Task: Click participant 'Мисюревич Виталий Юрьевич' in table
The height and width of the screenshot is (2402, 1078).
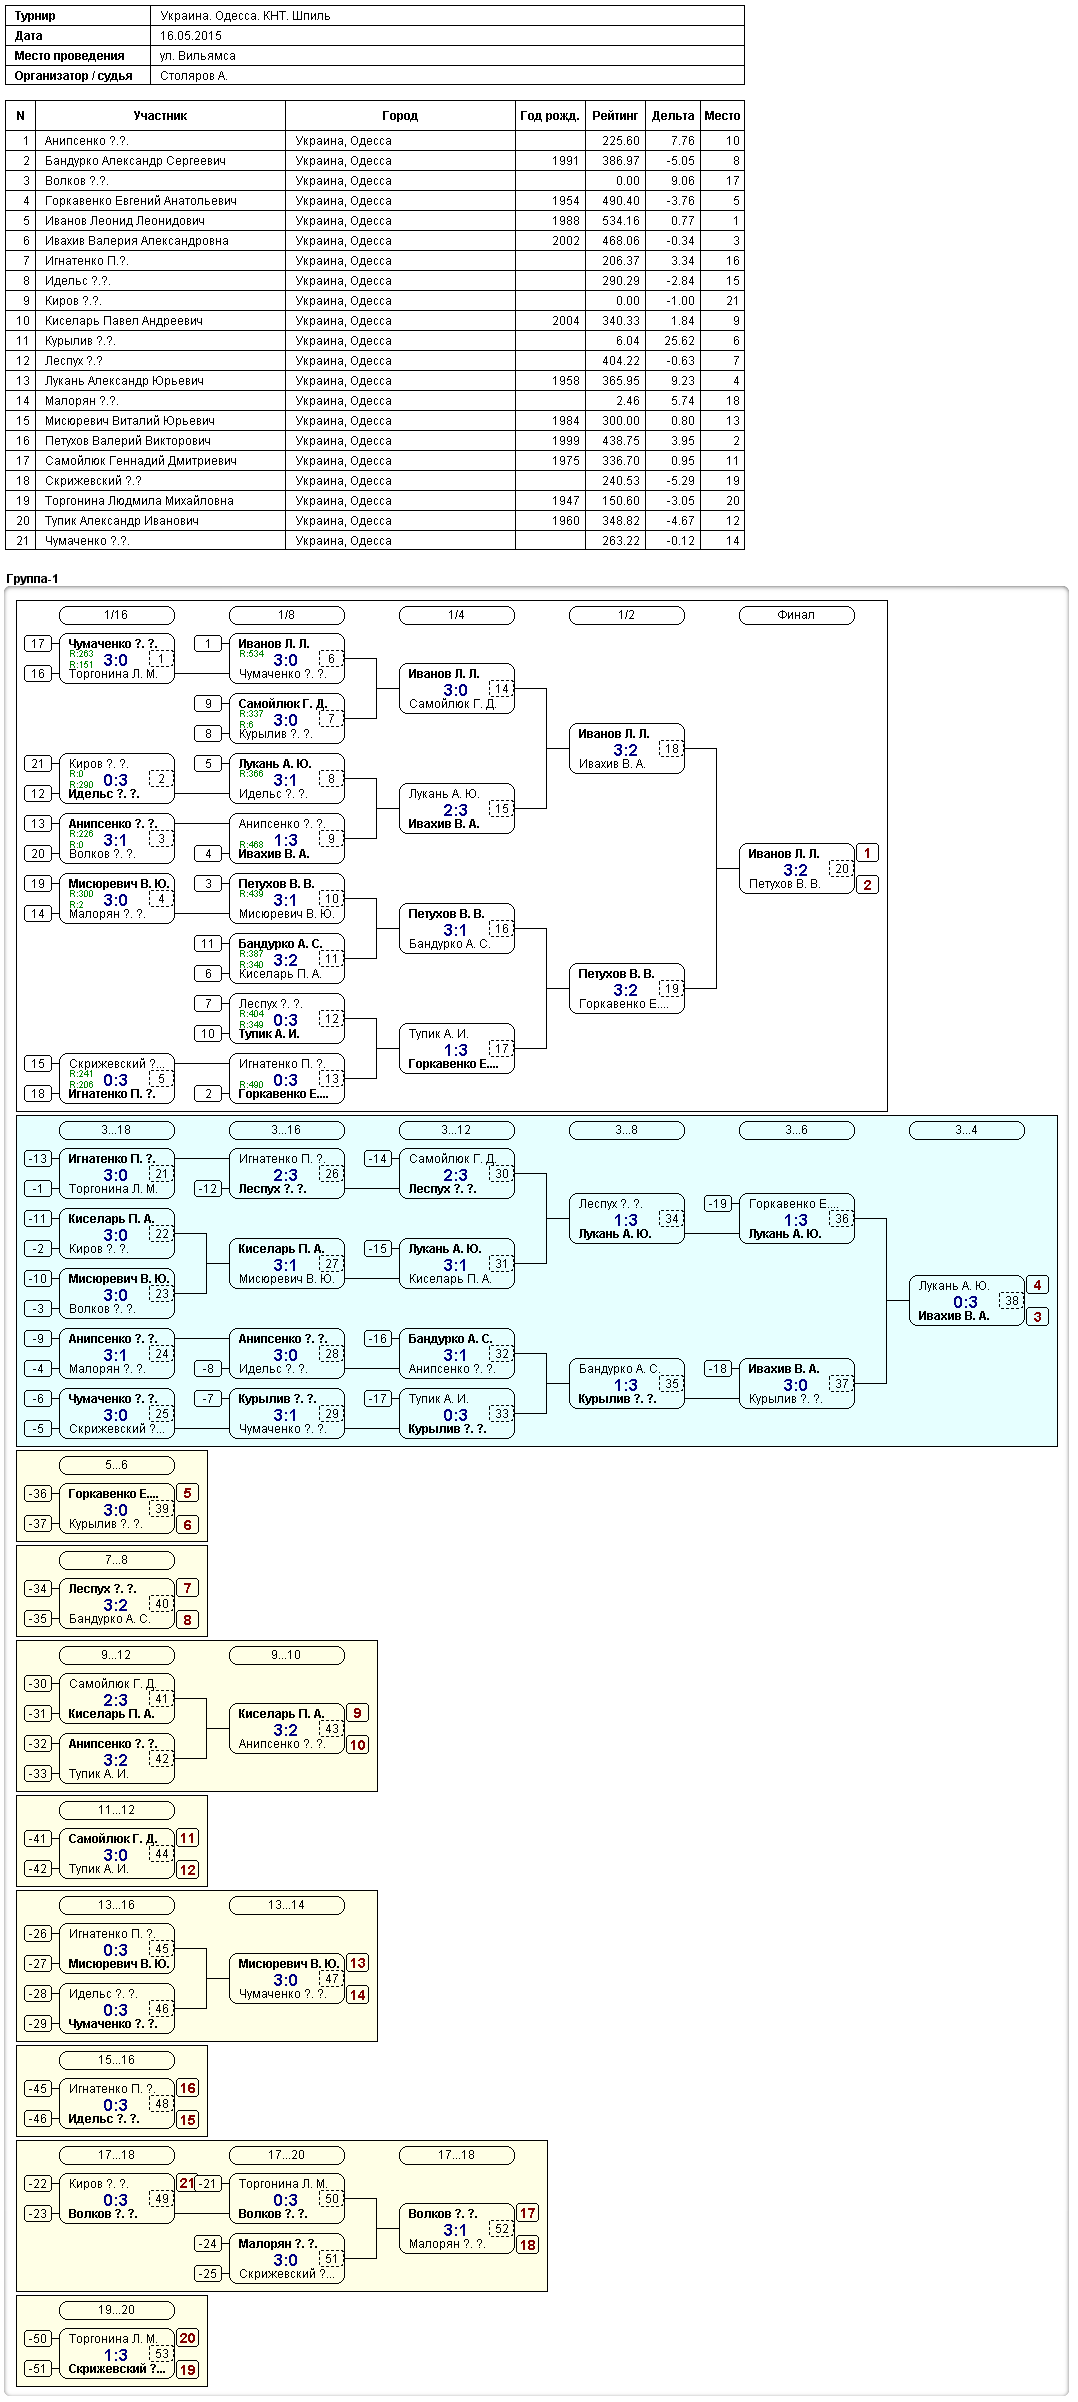Action: point(130,421)
